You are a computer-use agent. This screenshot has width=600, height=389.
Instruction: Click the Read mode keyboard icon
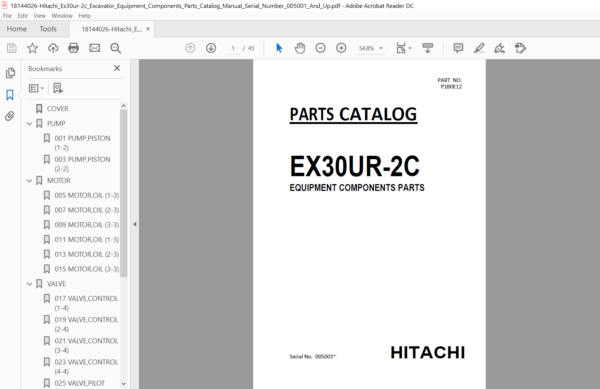[427, 48]
